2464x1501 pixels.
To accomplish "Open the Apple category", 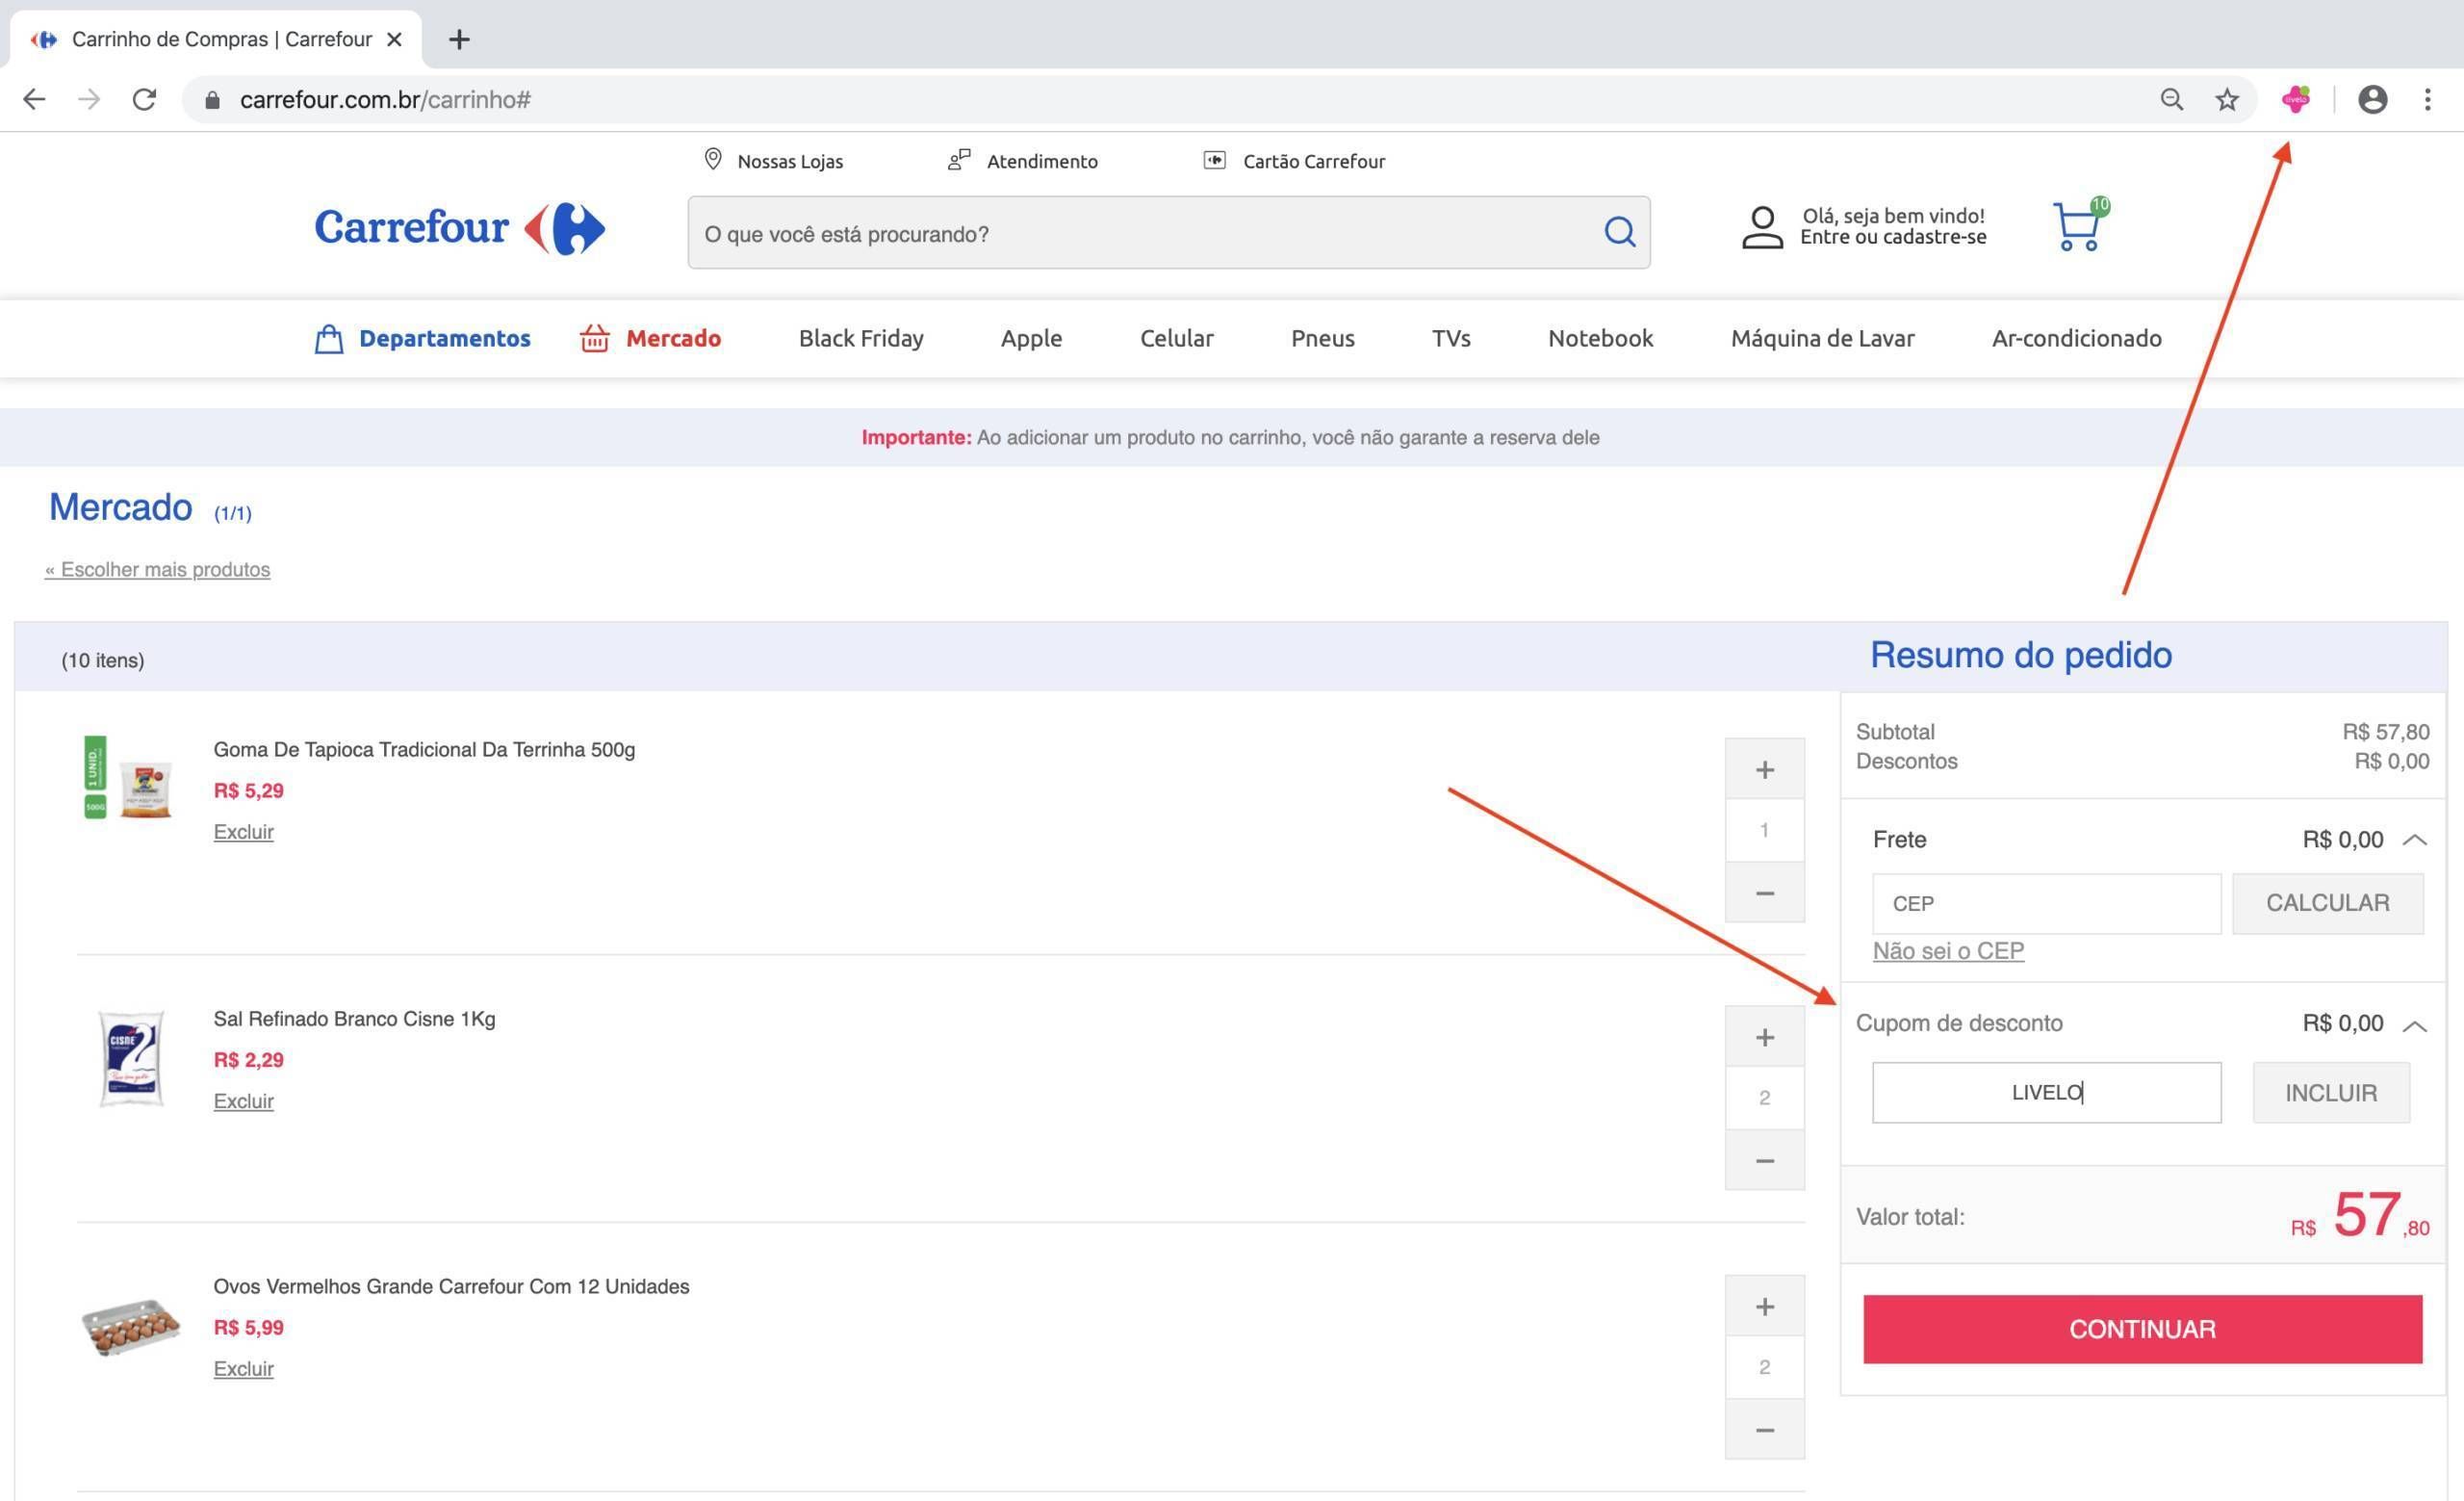I will [x=1031, y=338].
